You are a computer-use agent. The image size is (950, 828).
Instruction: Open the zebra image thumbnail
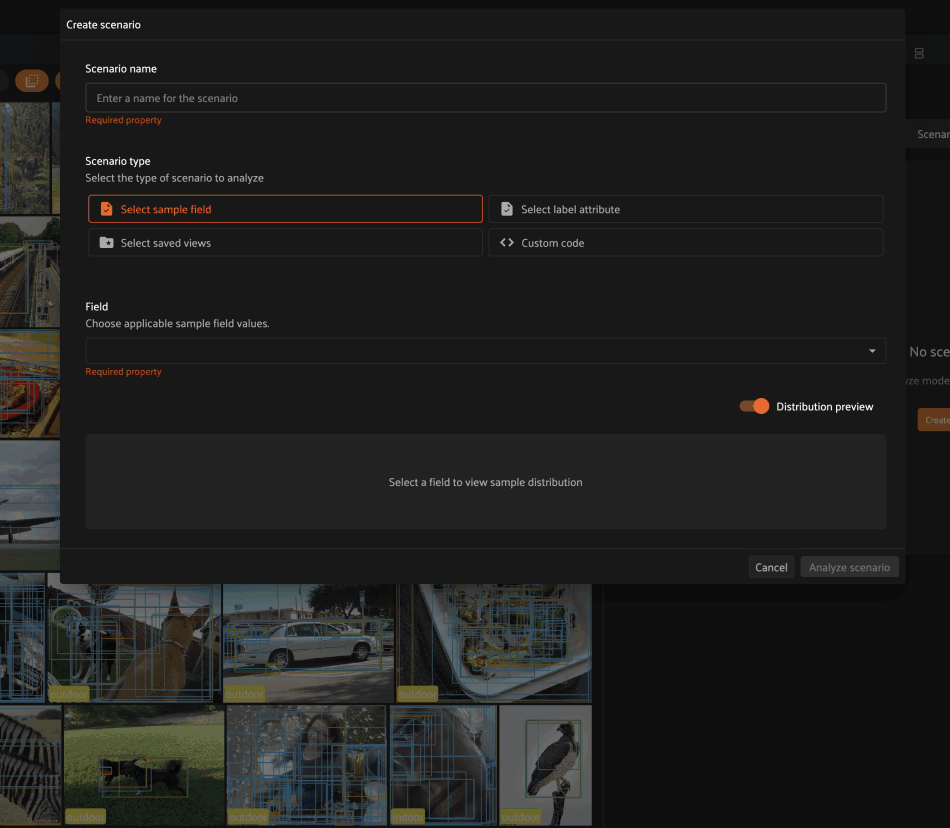tap(30, 765)
